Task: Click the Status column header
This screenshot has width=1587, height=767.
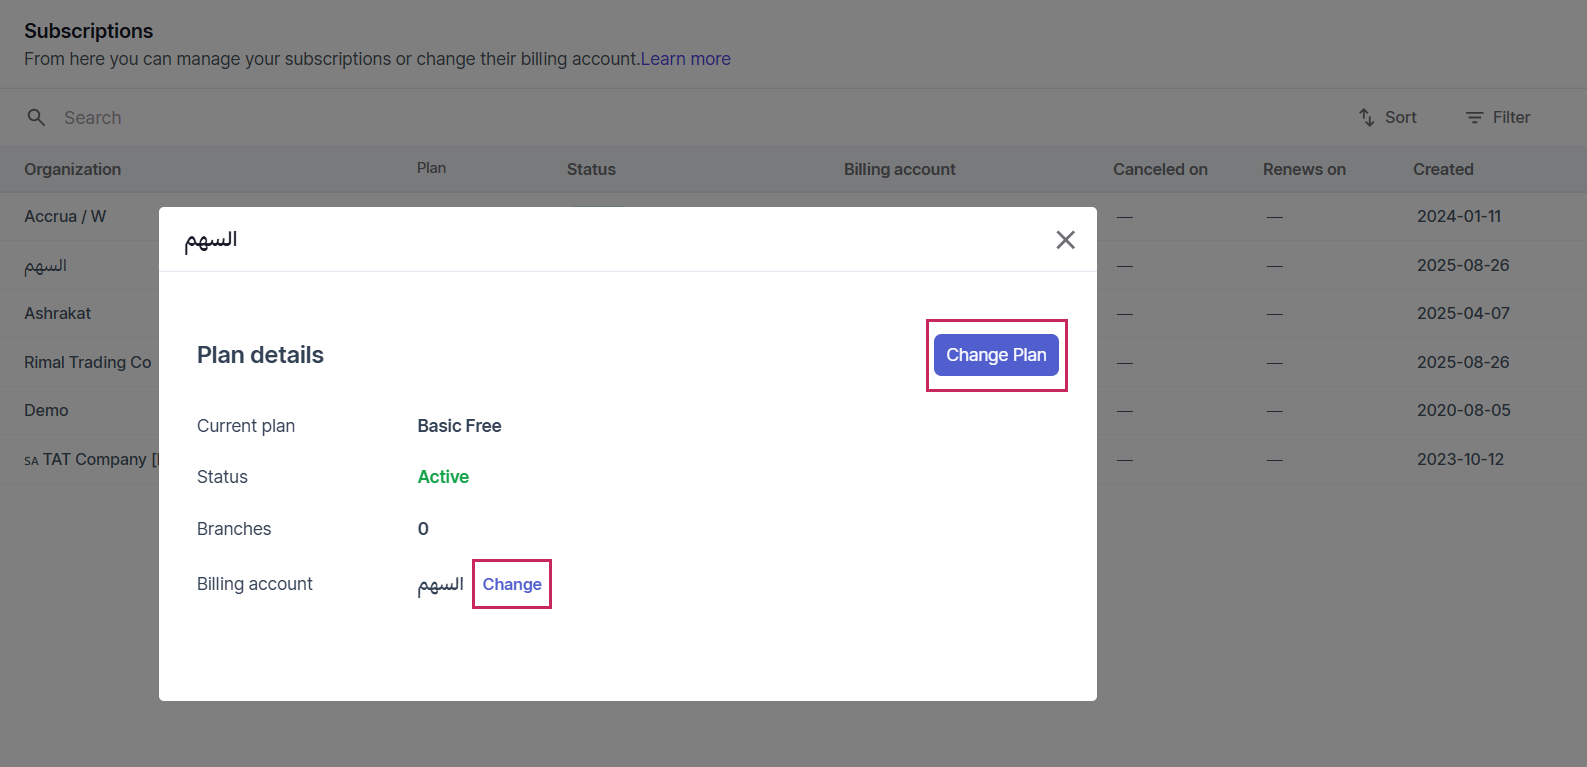Action: 591,169
